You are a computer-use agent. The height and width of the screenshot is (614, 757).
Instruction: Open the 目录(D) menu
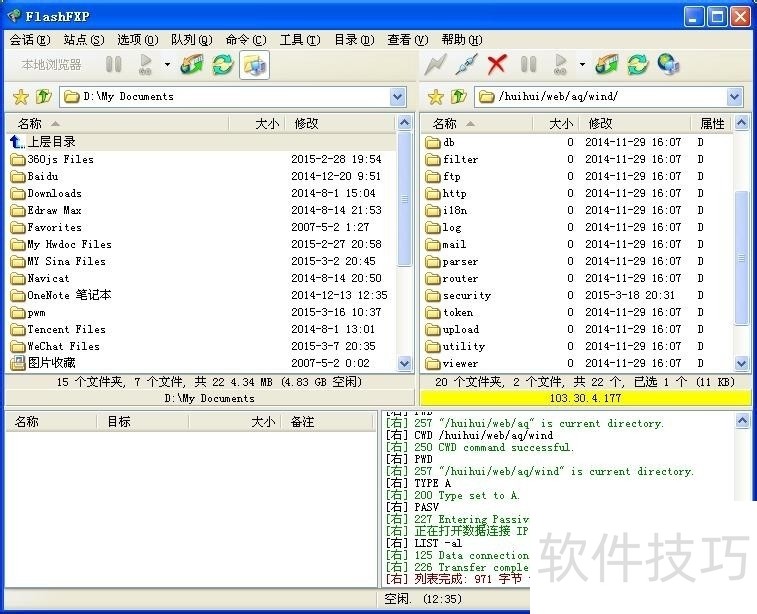tap(354, 40)
